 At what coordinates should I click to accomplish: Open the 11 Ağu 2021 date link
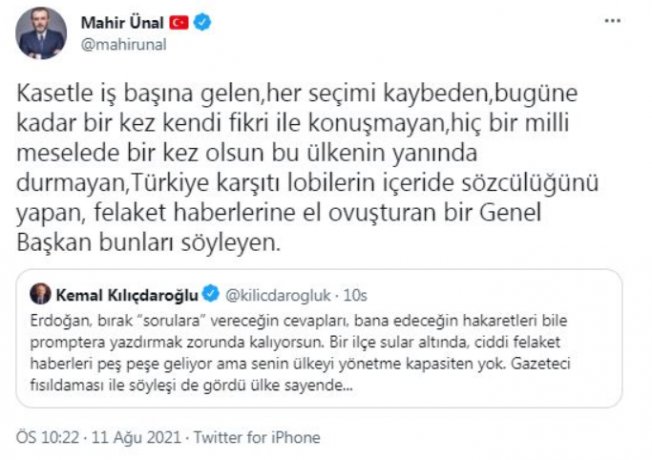(136, 438)
